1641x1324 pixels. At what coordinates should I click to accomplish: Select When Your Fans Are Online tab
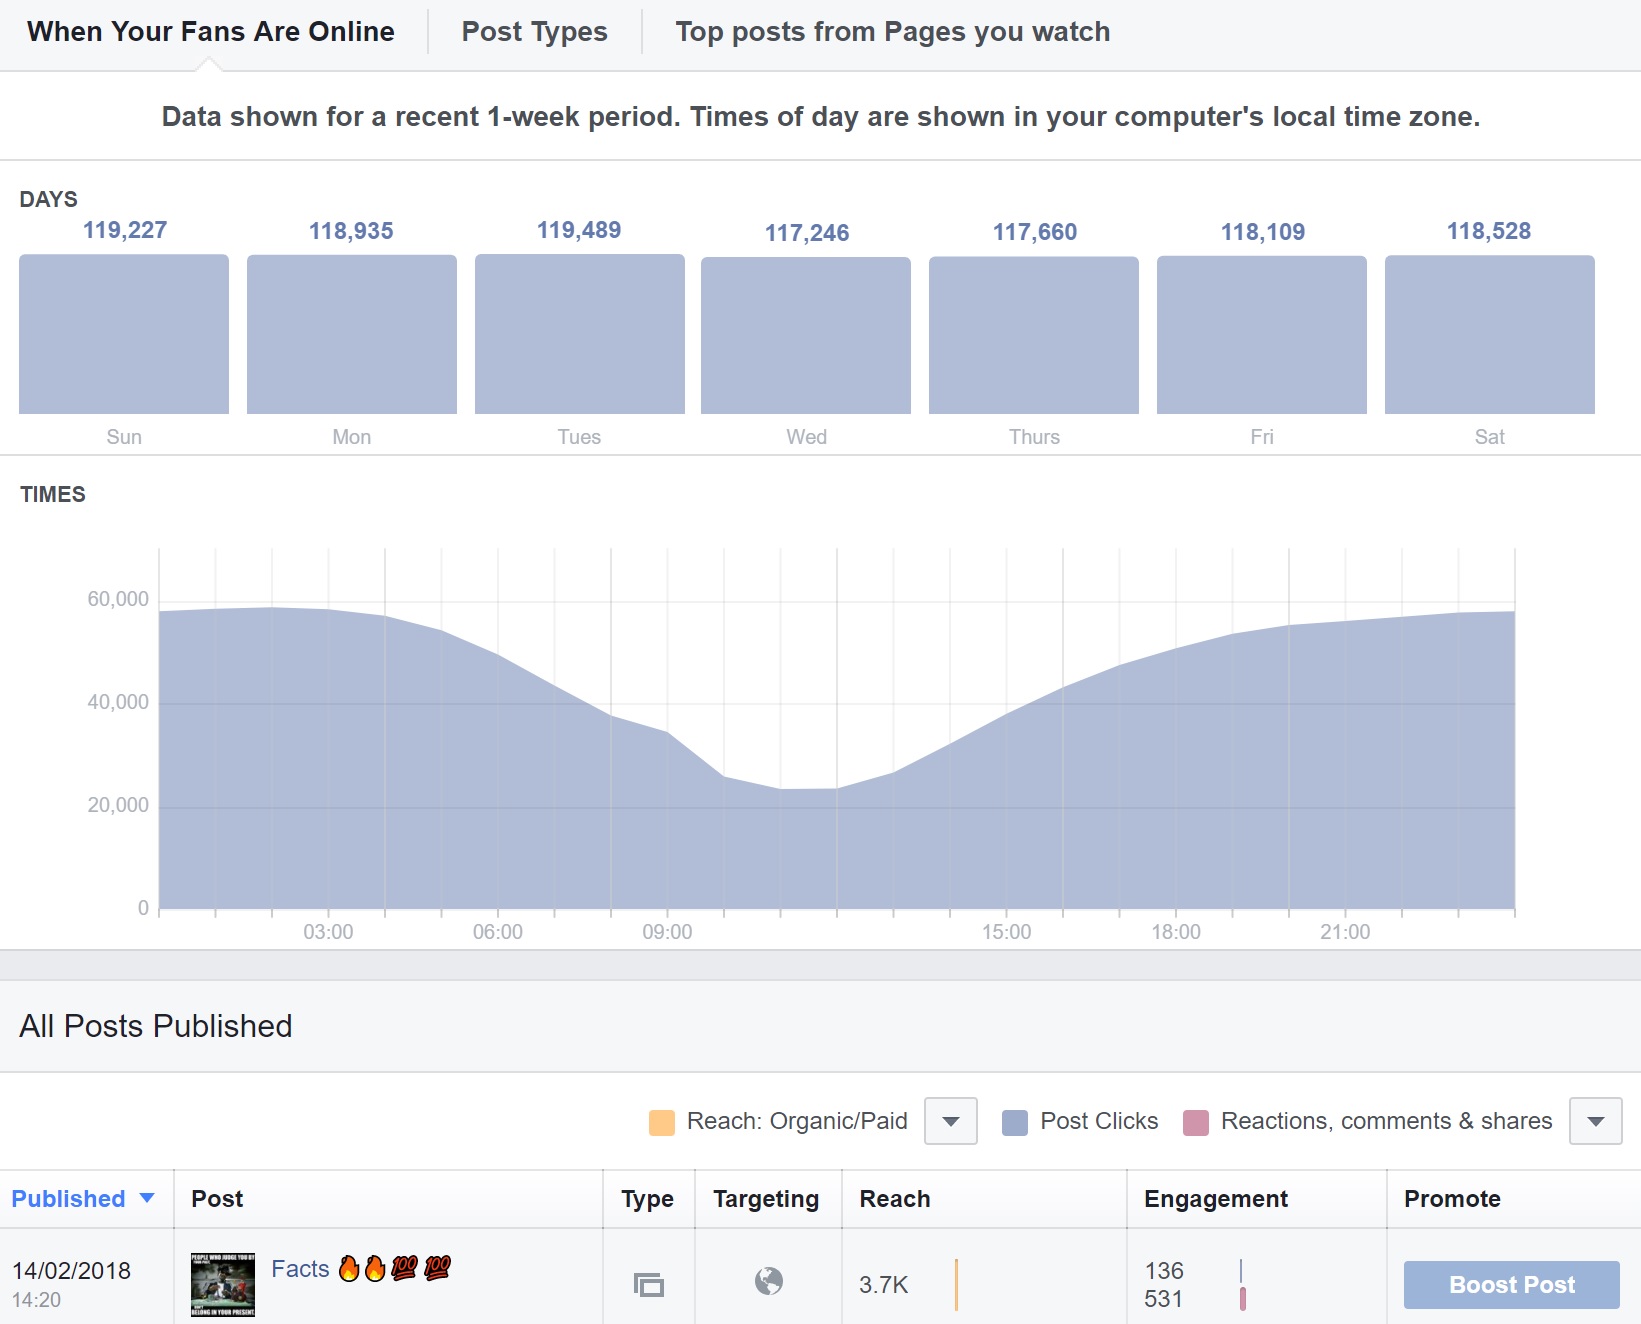point(211,32)
